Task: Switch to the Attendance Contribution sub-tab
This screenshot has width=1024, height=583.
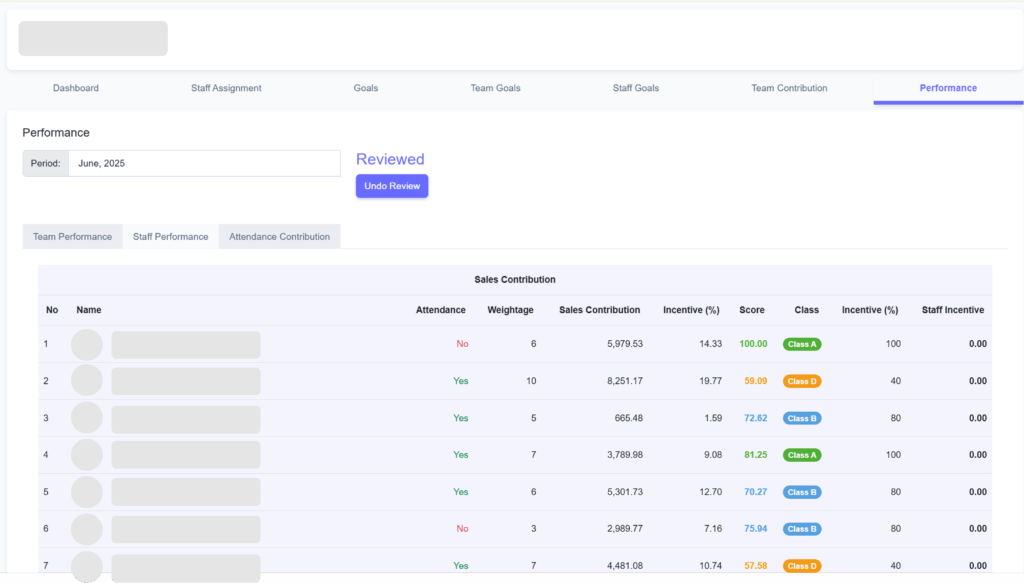Action: [279, 237]
